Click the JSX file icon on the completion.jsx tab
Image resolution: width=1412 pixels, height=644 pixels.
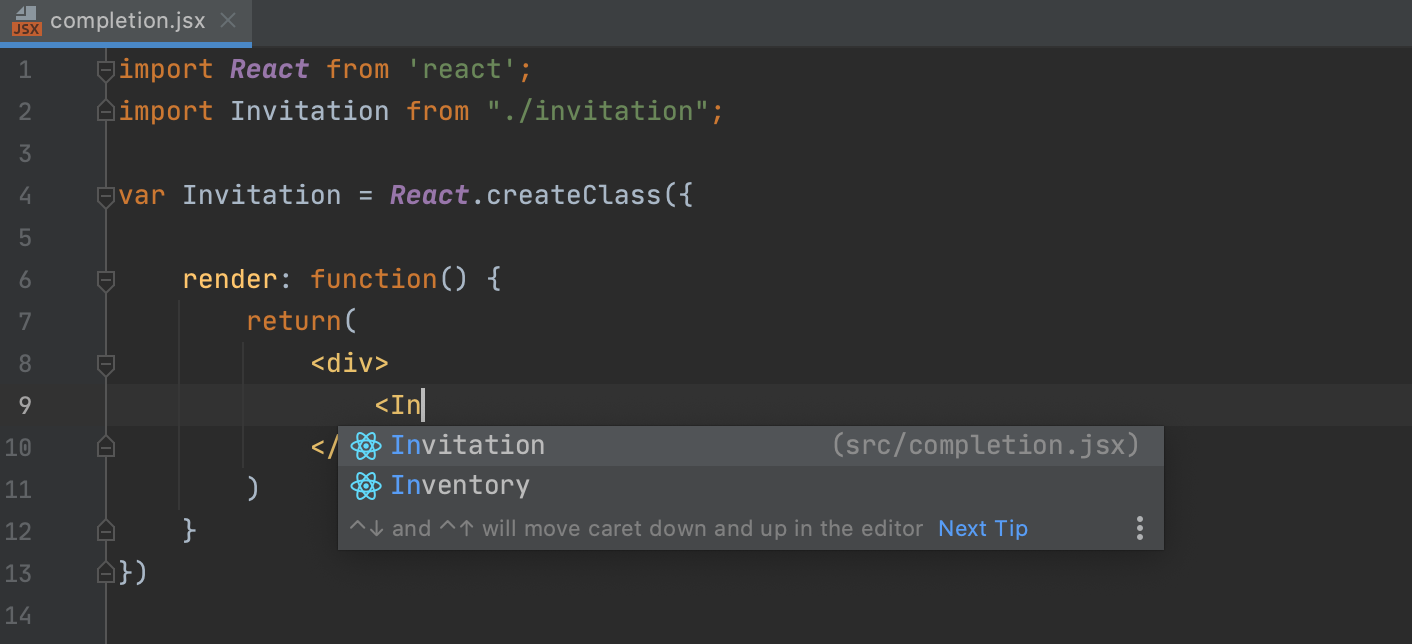(26, 19)
